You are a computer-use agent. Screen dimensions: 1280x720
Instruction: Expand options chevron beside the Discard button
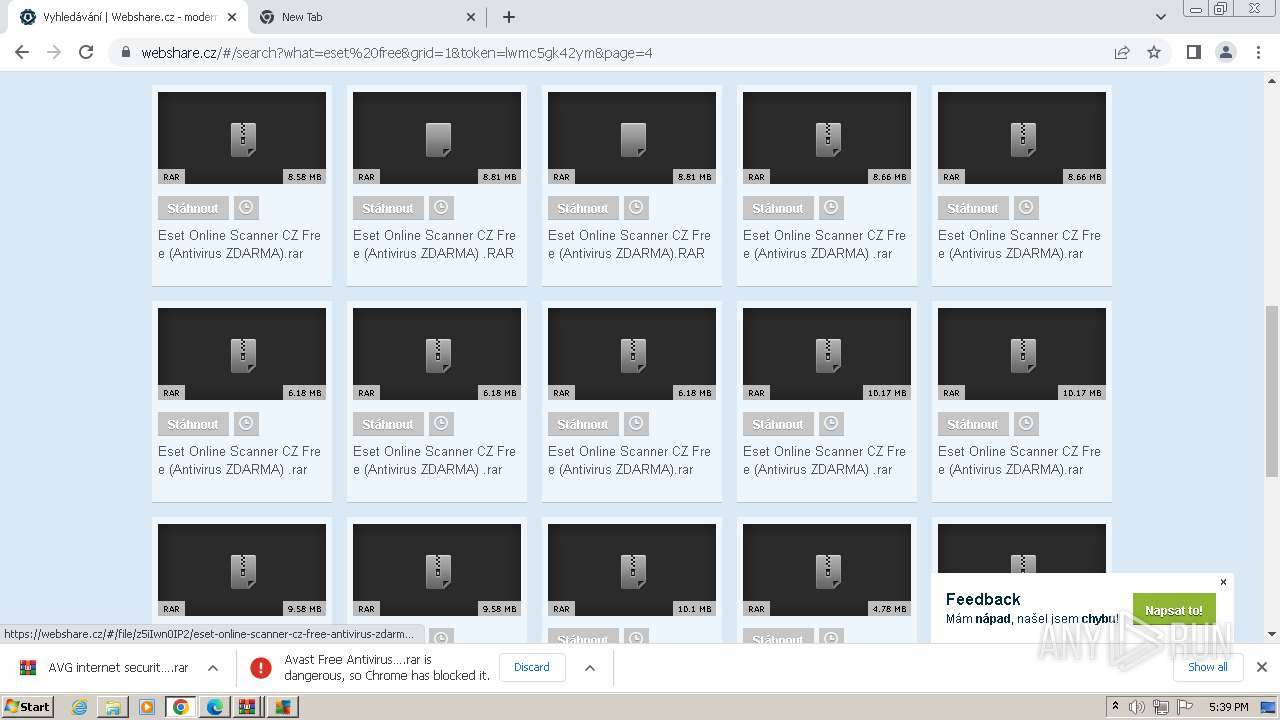tap(590, 667)
